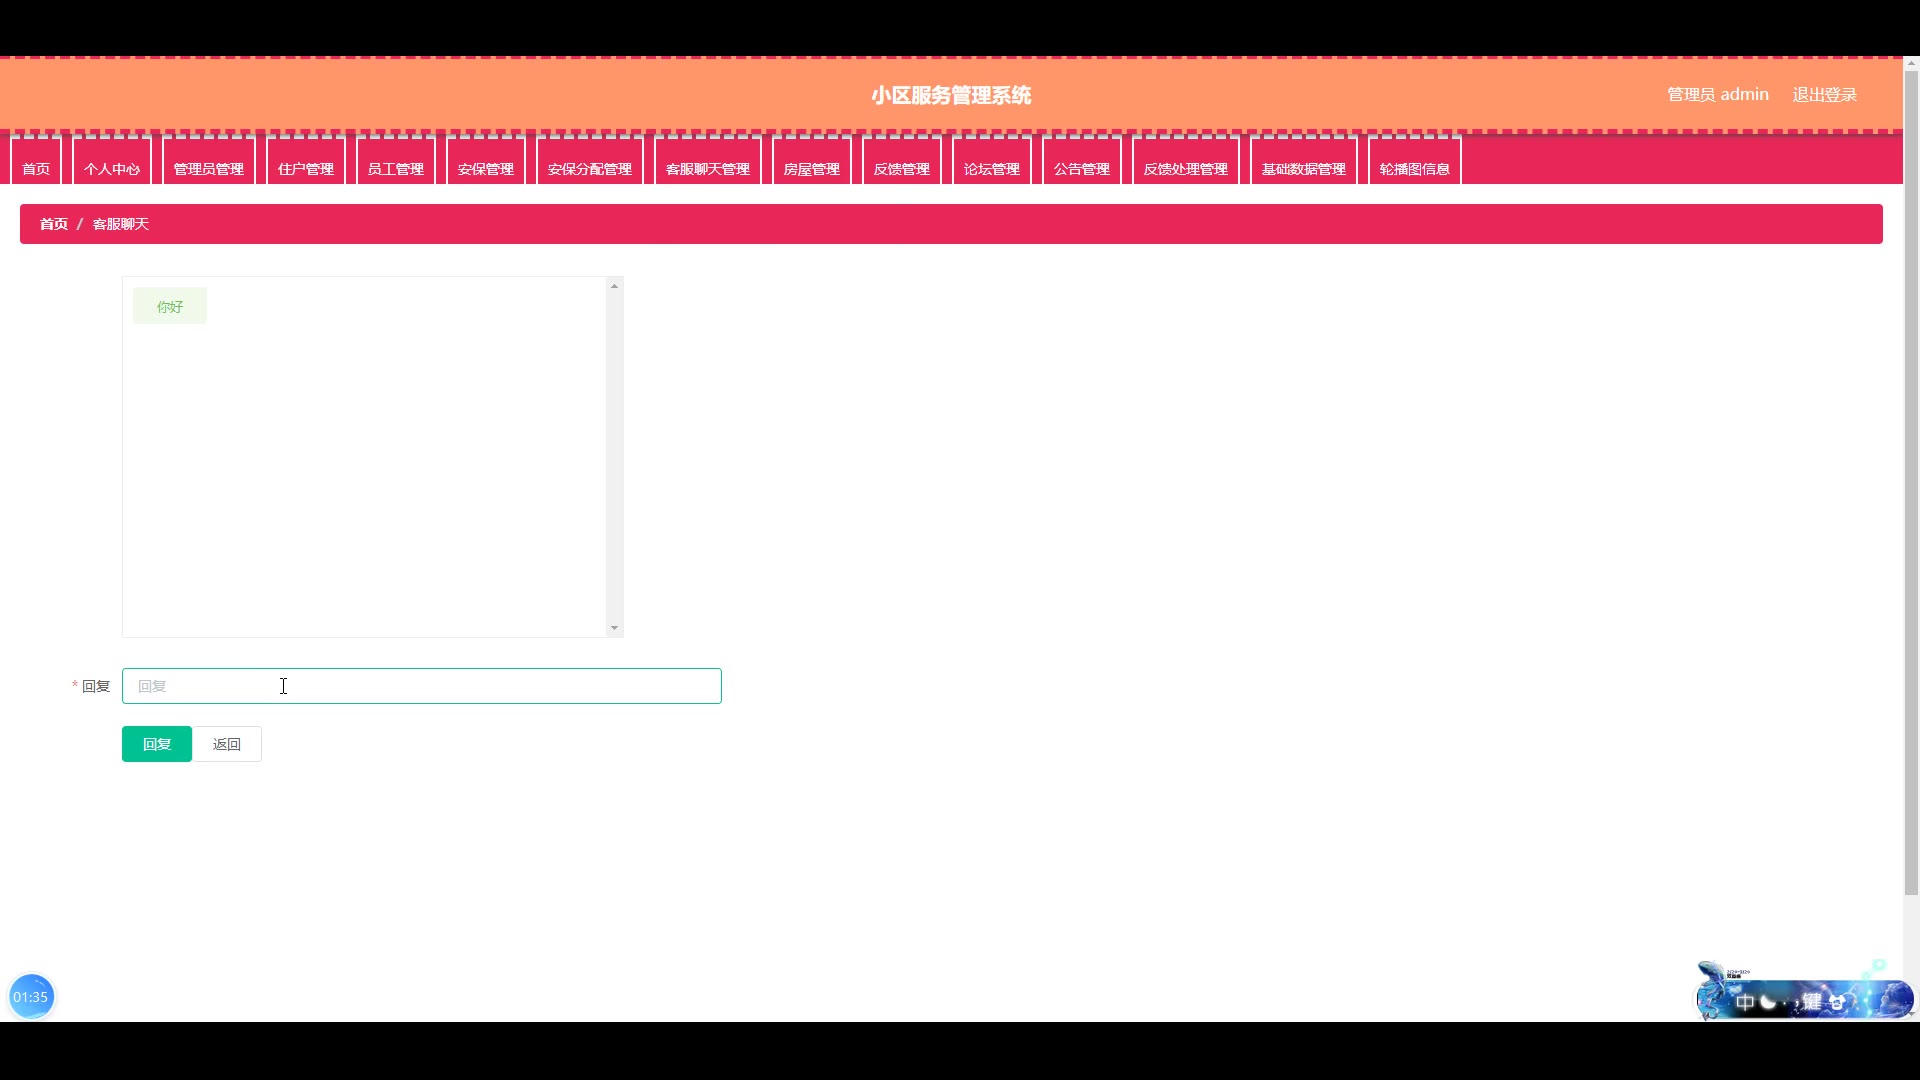
Task: Click the moon half-width icon in IME bar
Action: point(1768,1001)
